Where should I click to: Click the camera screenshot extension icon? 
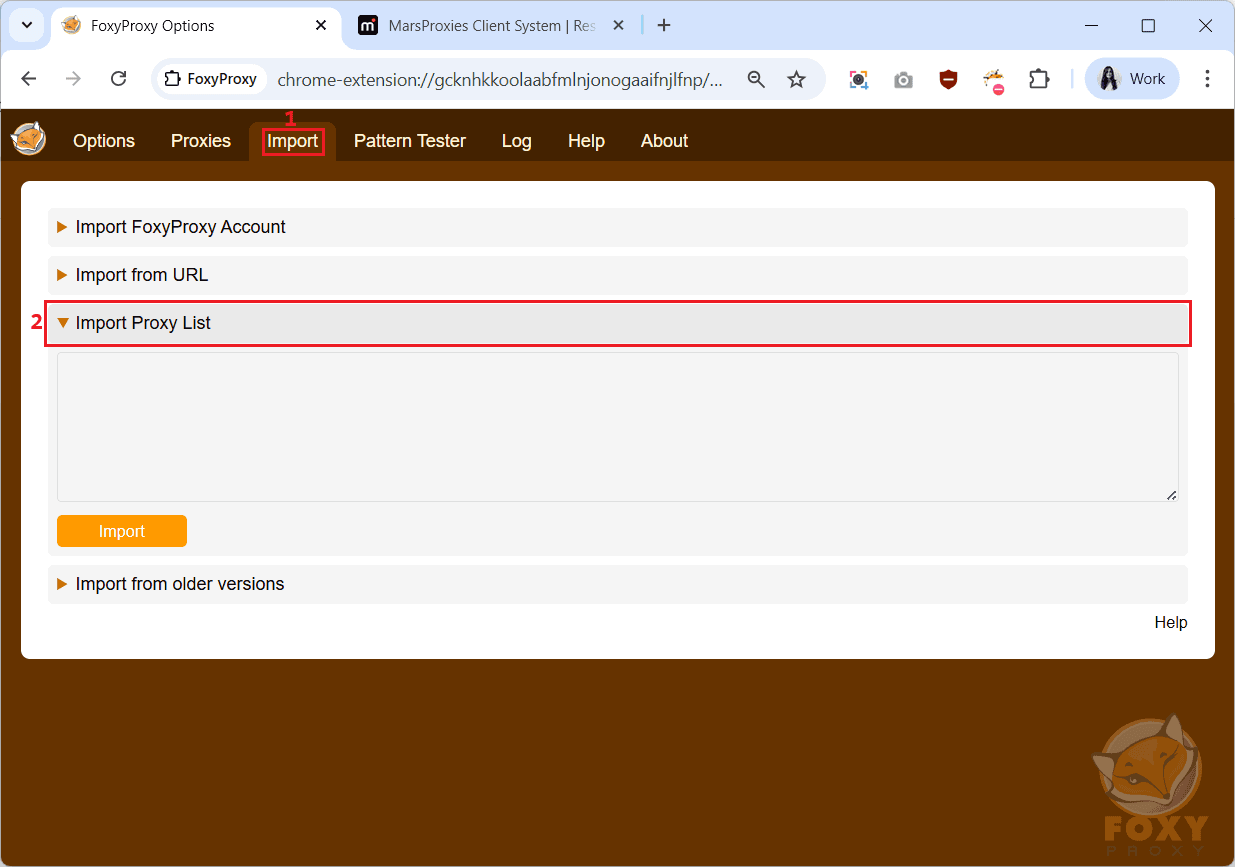tap(903, 79)
